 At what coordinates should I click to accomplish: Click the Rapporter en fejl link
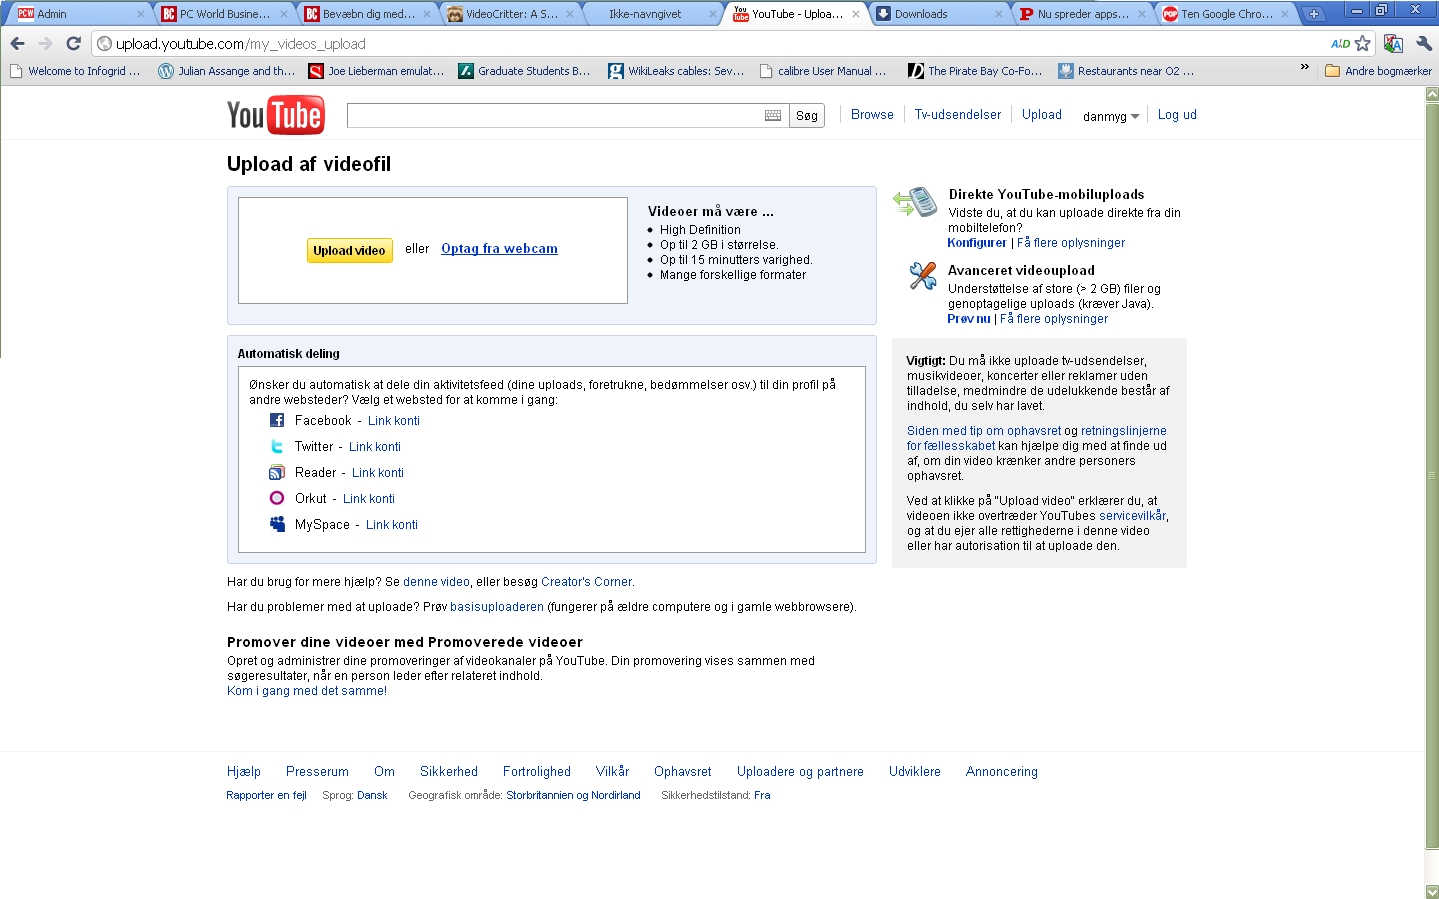[266, 796]
